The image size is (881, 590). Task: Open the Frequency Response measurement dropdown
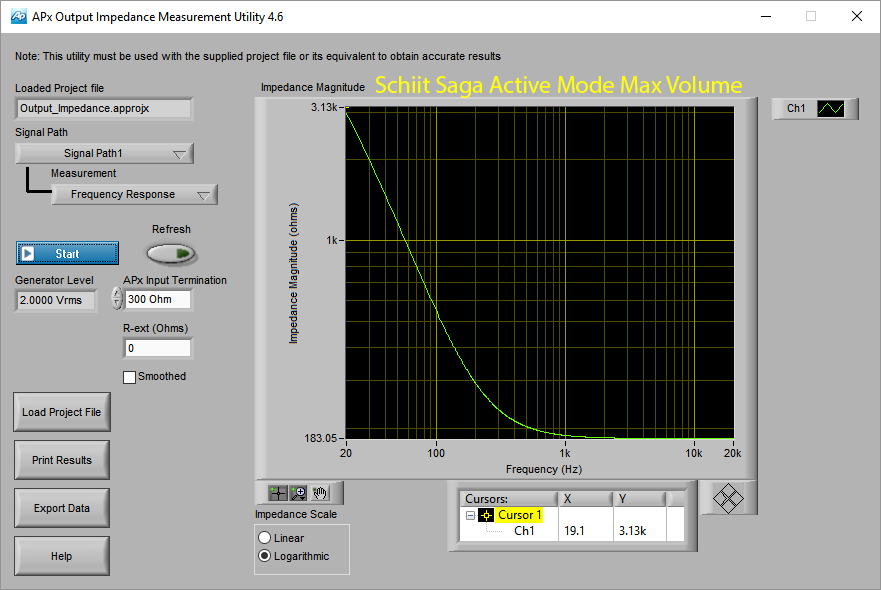coord(134,194)
